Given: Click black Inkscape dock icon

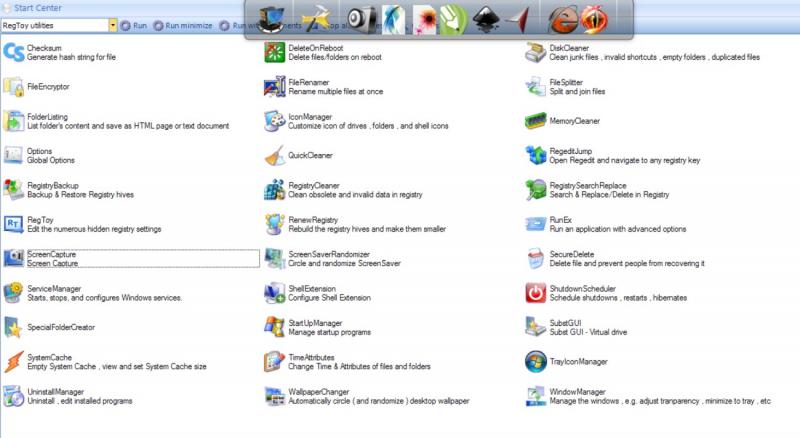Looking at the screenshot, I should pyautogui.click(x=486, y=19).
